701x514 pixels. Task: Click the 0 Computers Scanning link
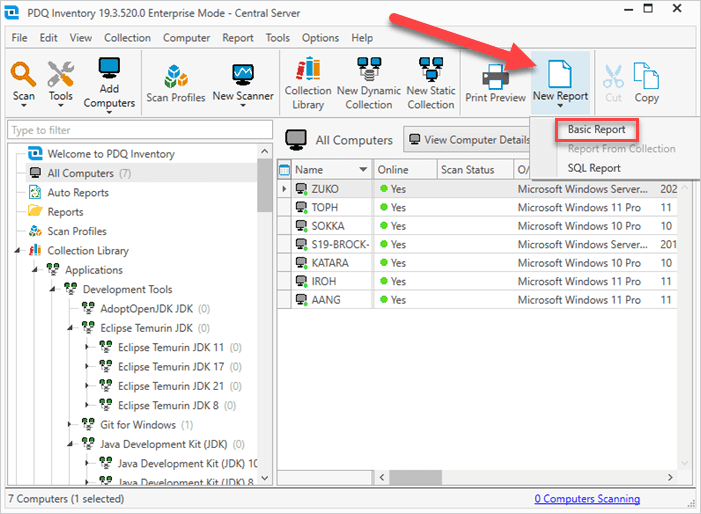tap(587, 498)
